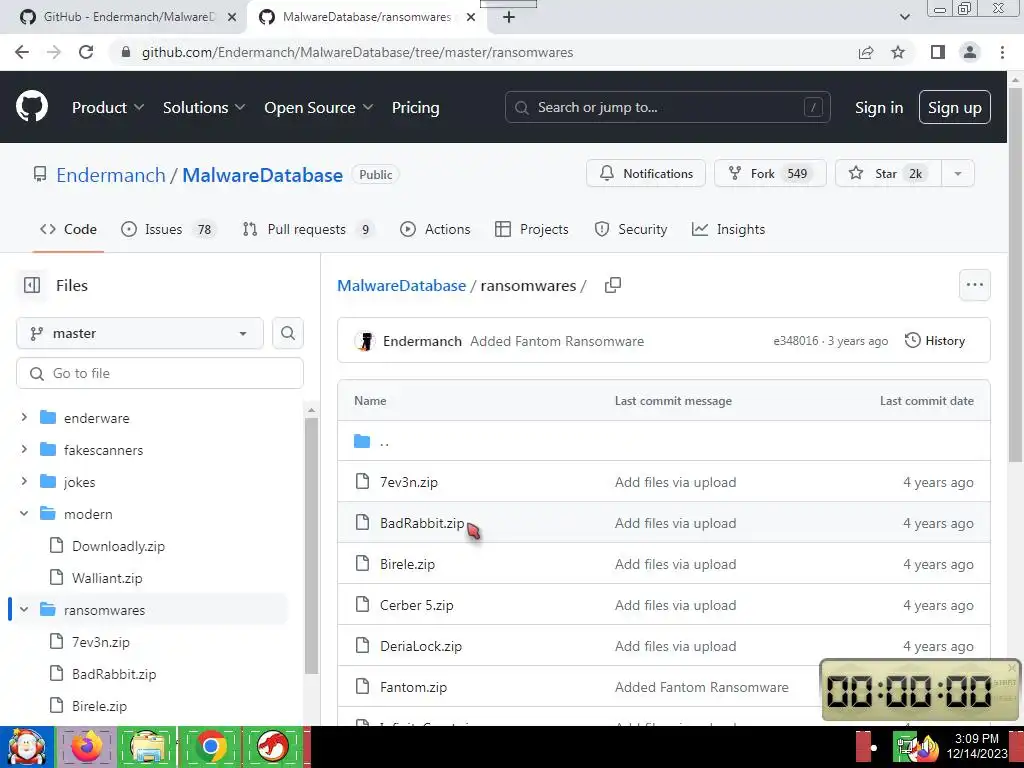Viewport: 1024px width, 768px height.
Task: Expand jokes folder in tree
Action: (24, 481)
